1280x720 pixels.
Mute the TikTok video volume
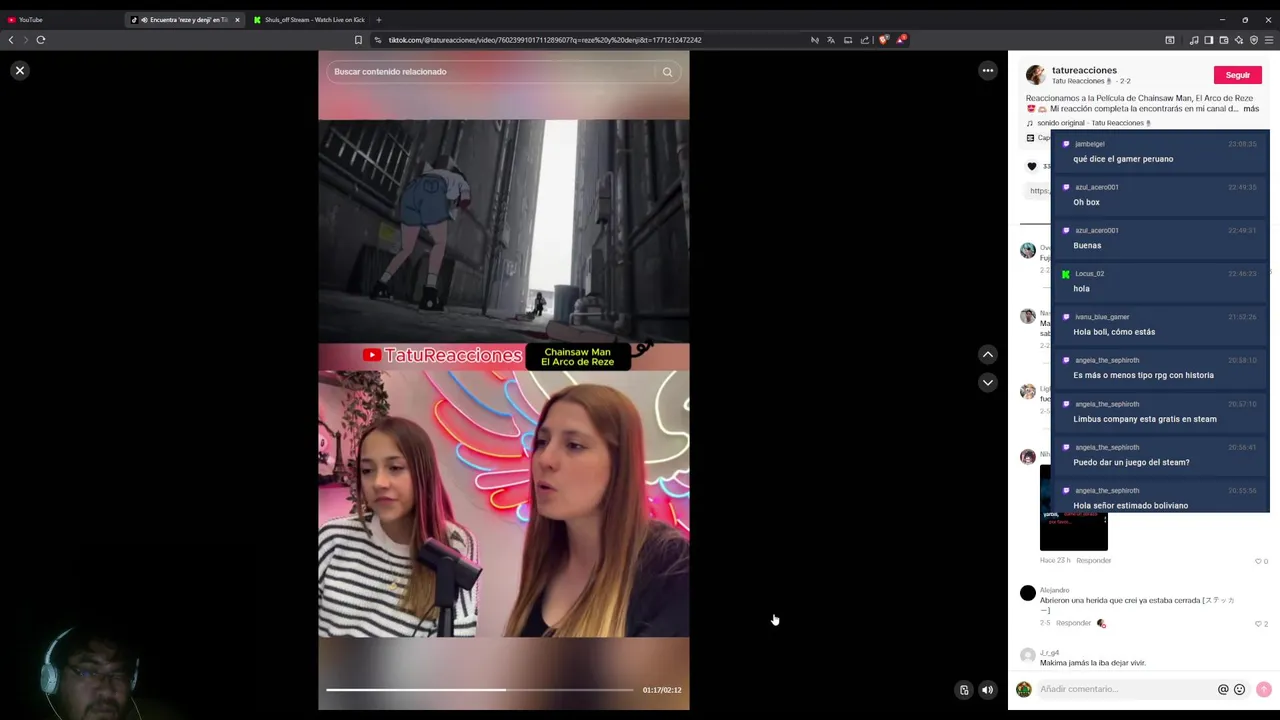click(987, 690)
